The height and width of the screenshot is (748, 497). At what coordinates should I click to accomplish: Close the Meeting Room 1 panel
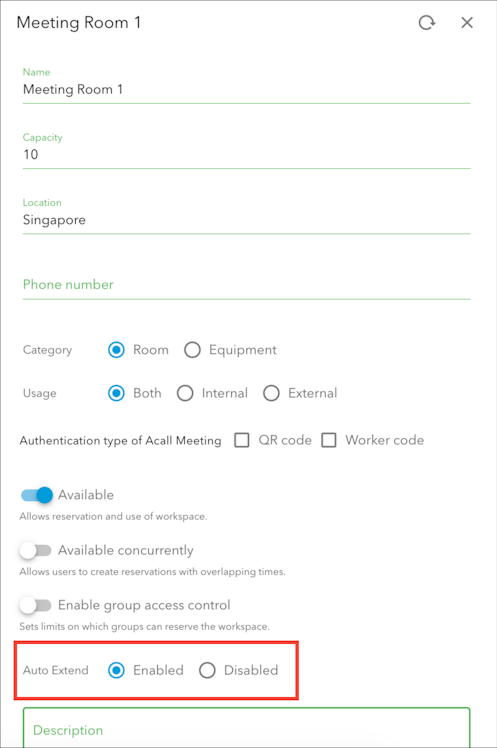click(x=467, y=22)
